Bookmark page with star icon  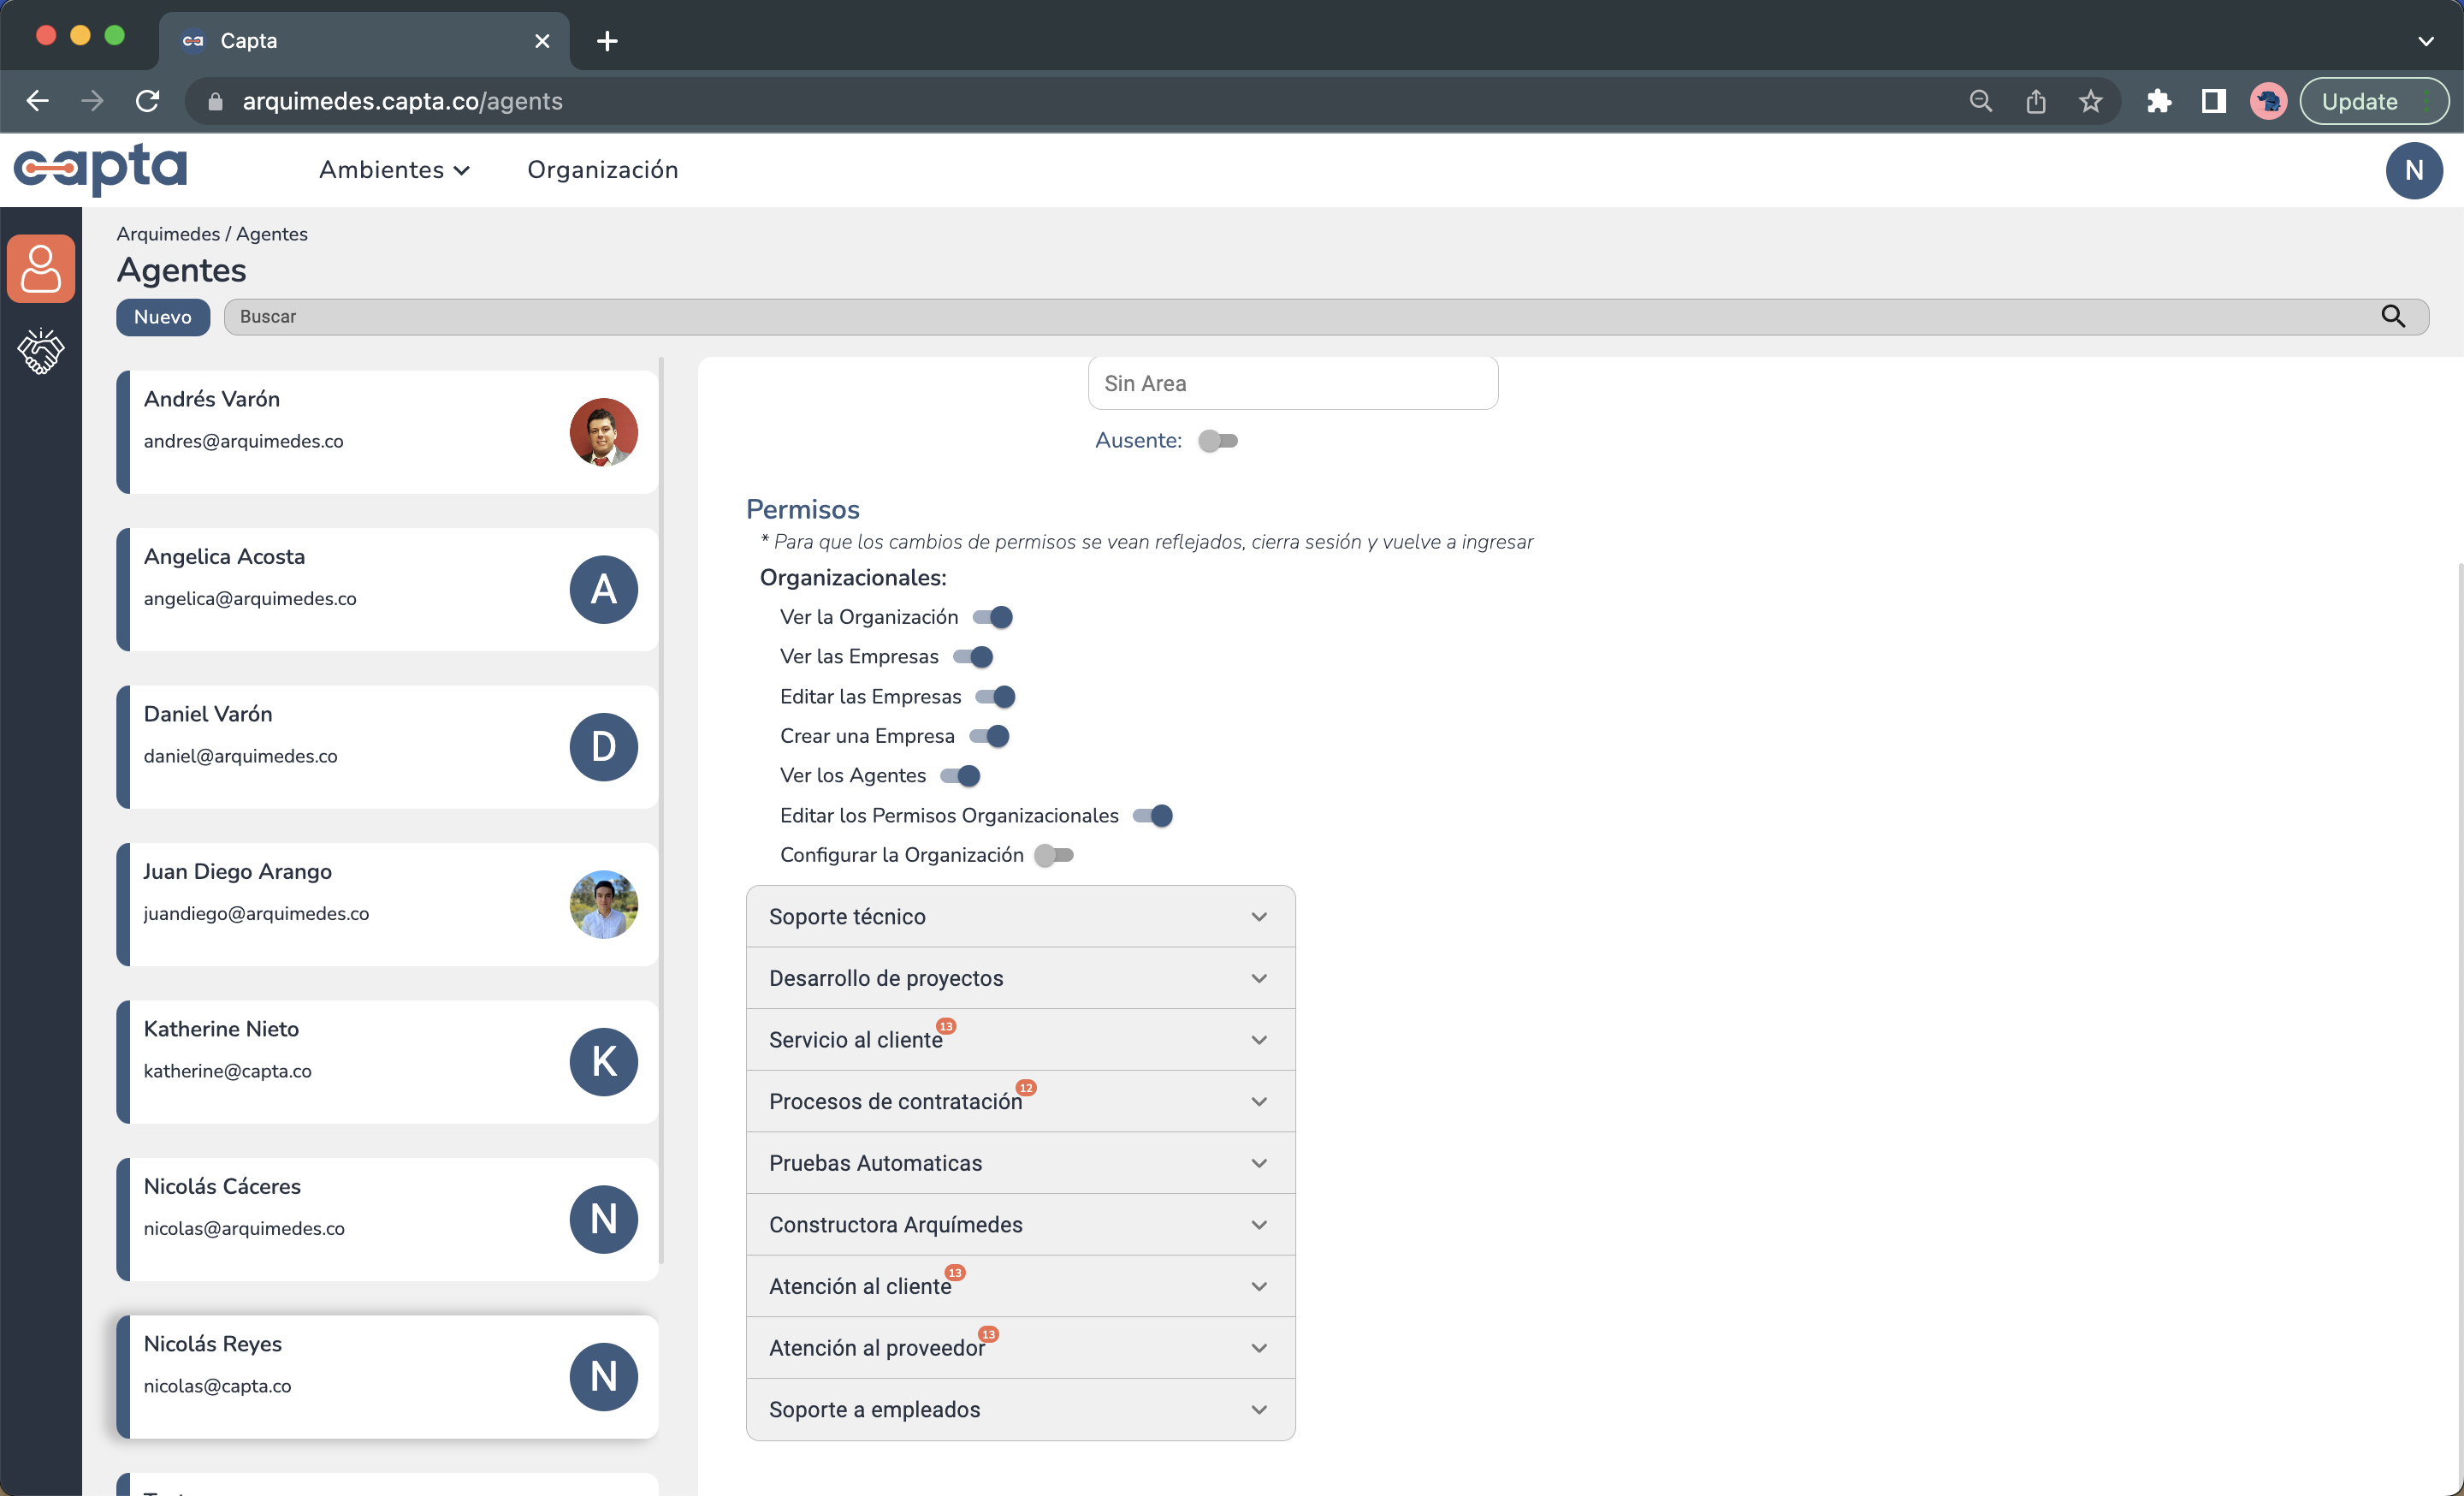[x=2090, y=101]
